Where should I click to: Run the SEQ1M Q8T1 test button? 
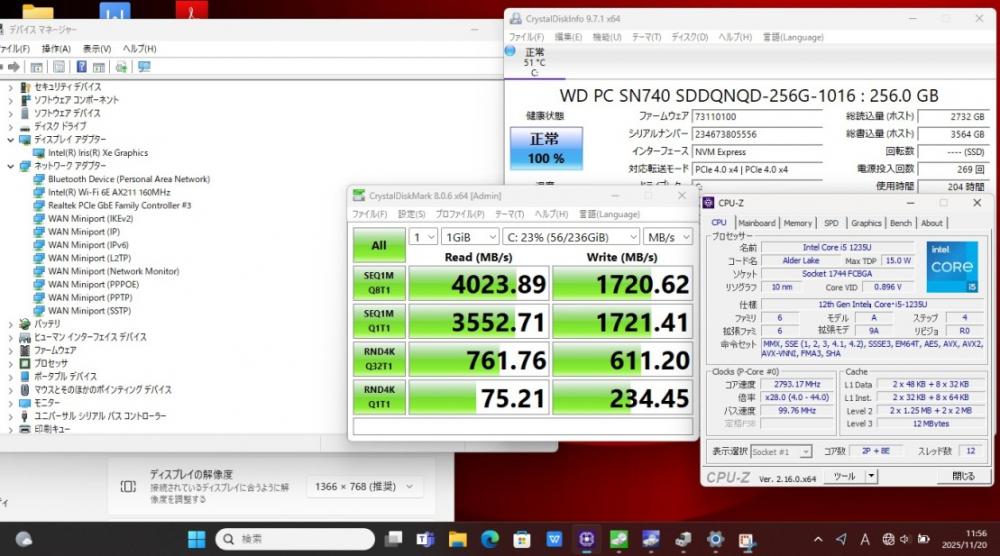[x=379, y=283]
